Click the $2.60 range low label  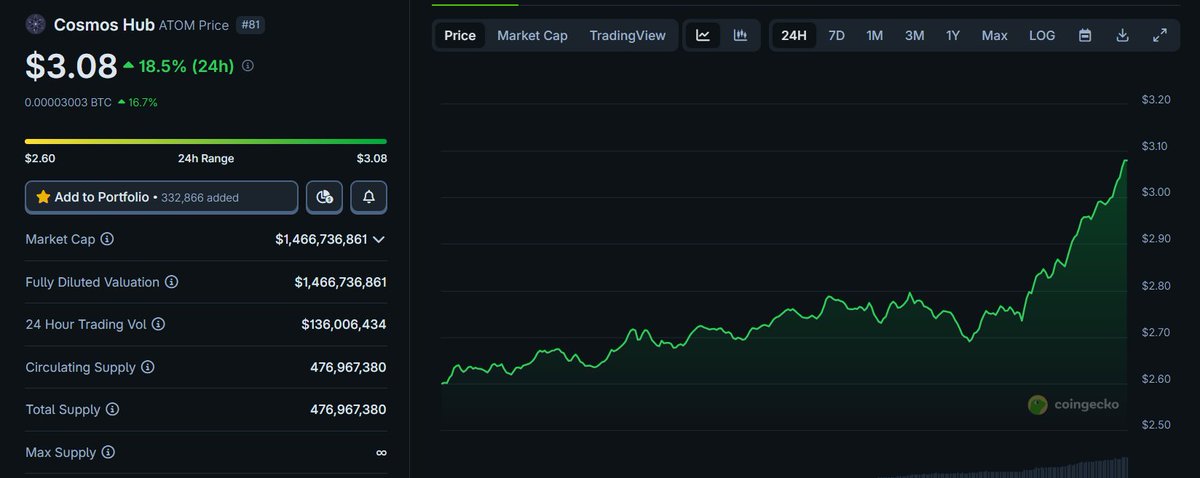[x=40, y=158]
